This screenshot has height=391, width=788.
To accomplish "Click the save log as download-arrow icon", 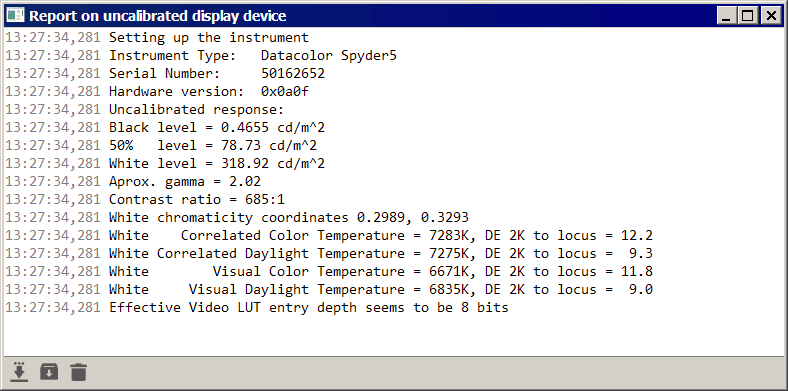I will point(19,372).
